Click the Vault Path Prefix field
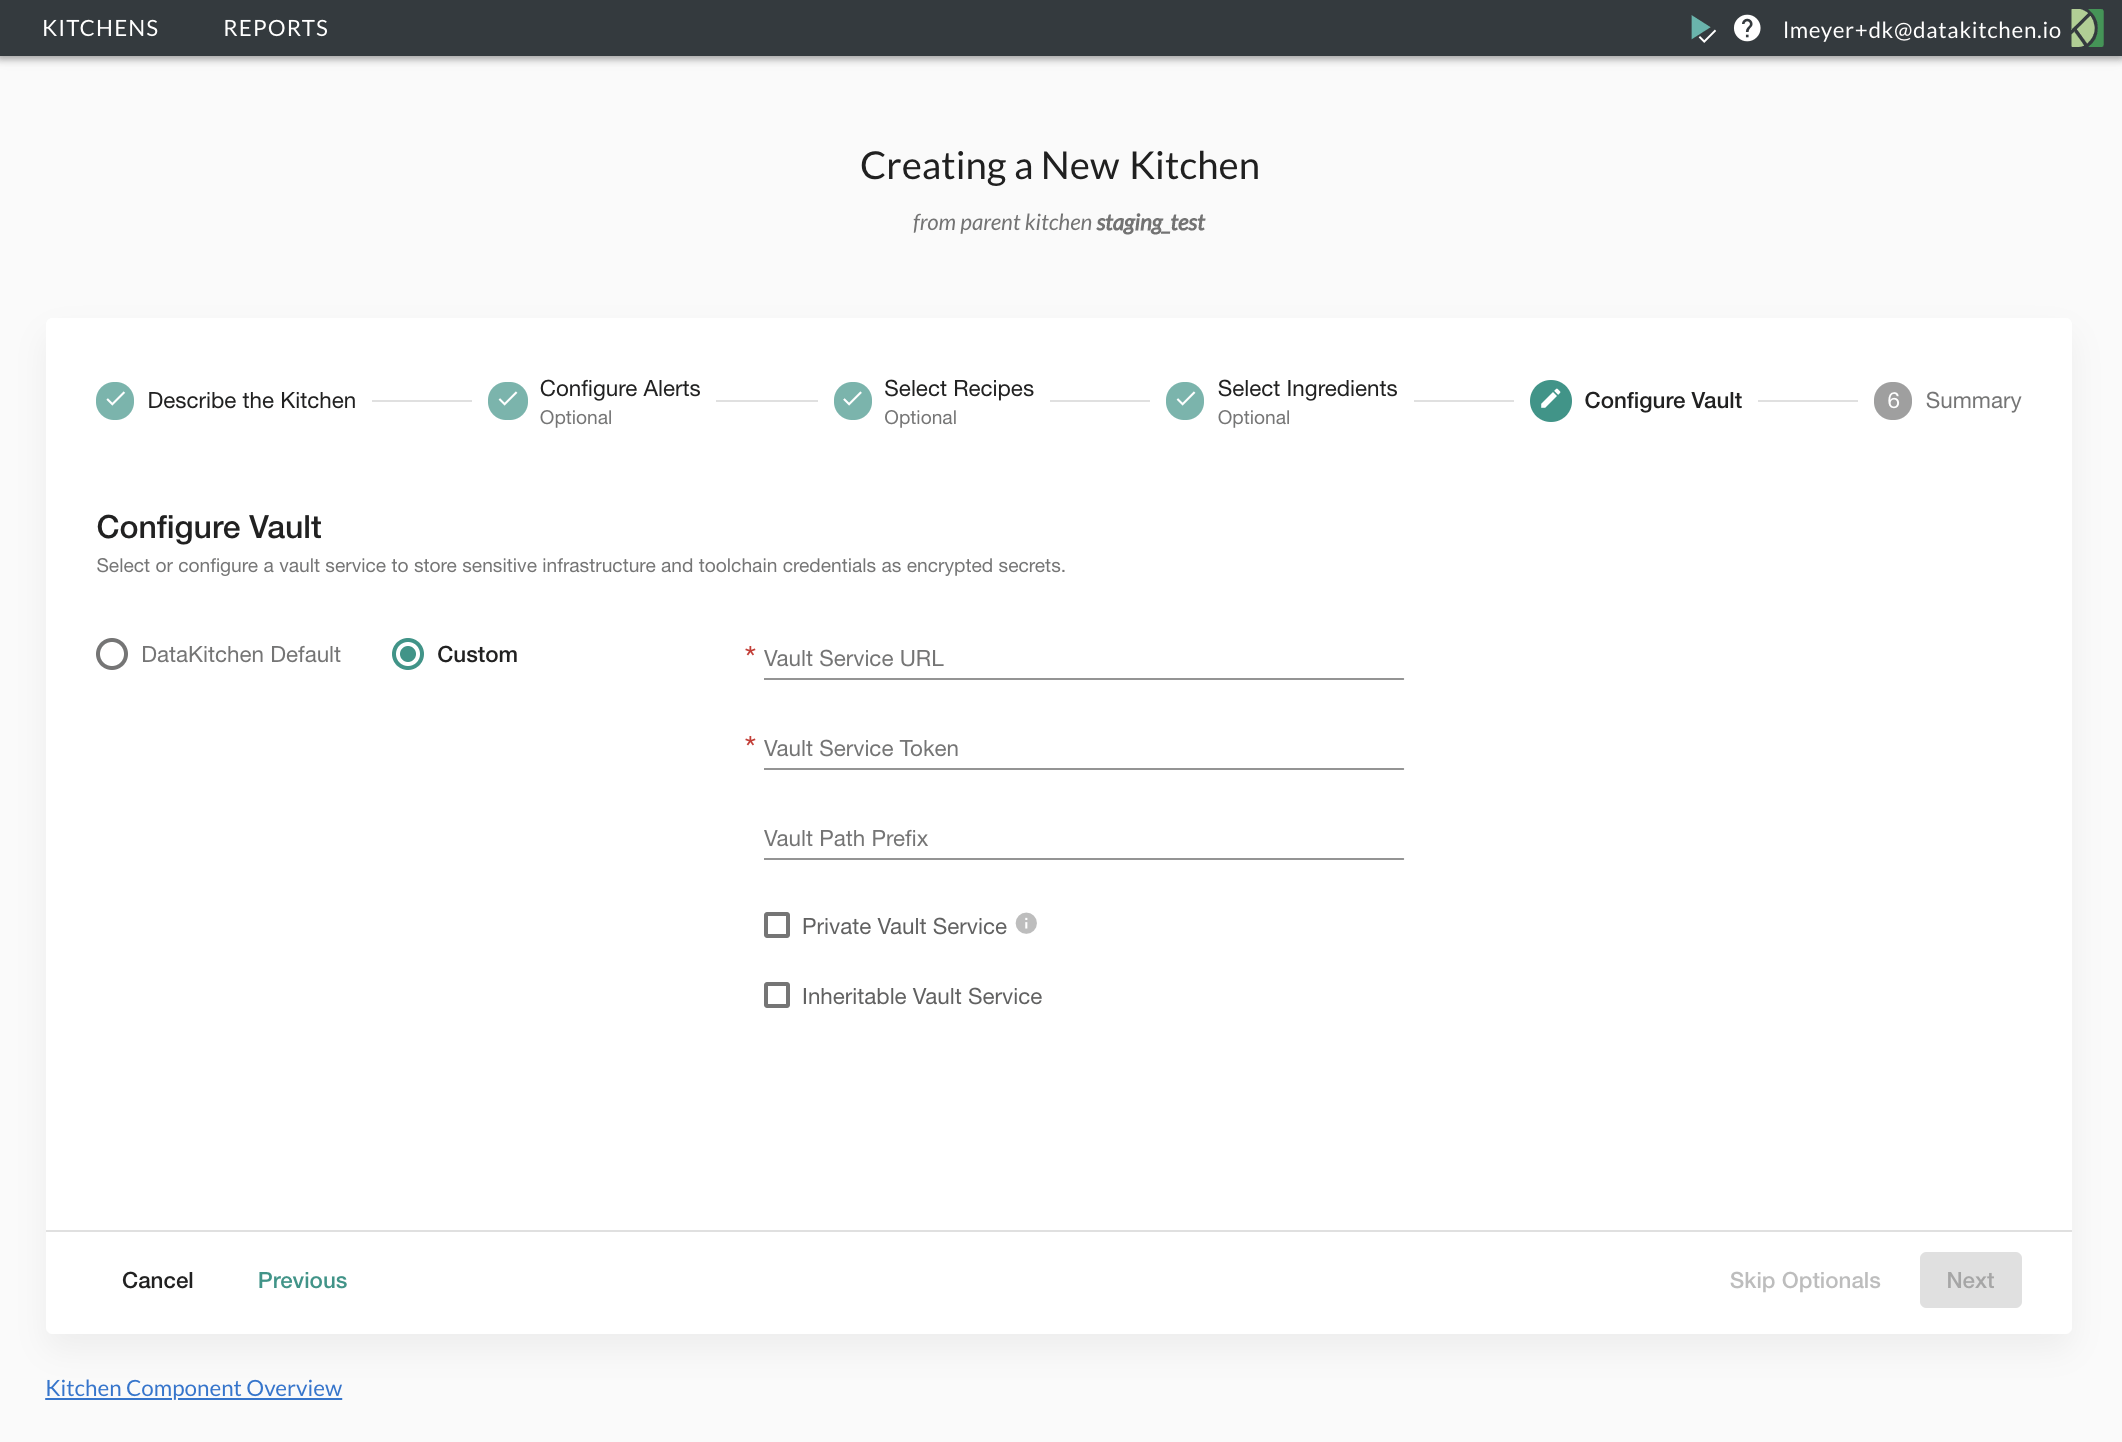The height and width of the screenshot is (1442, 2122). [x=1082, y=838]
